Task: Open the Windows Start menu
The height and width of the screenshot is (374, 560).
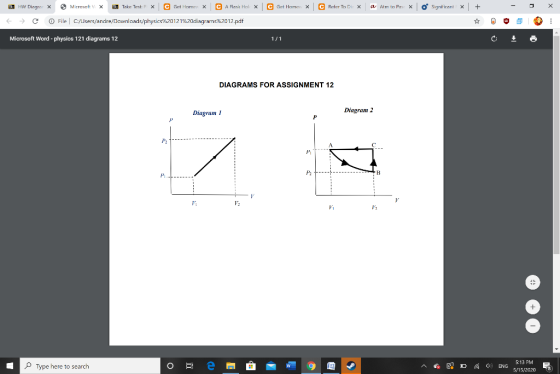Action: click(x=10, y=366)
